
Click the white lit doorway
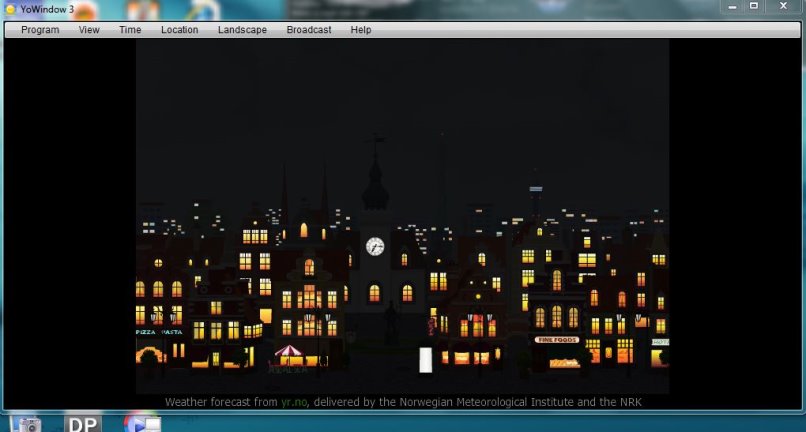tap(425, 359)
